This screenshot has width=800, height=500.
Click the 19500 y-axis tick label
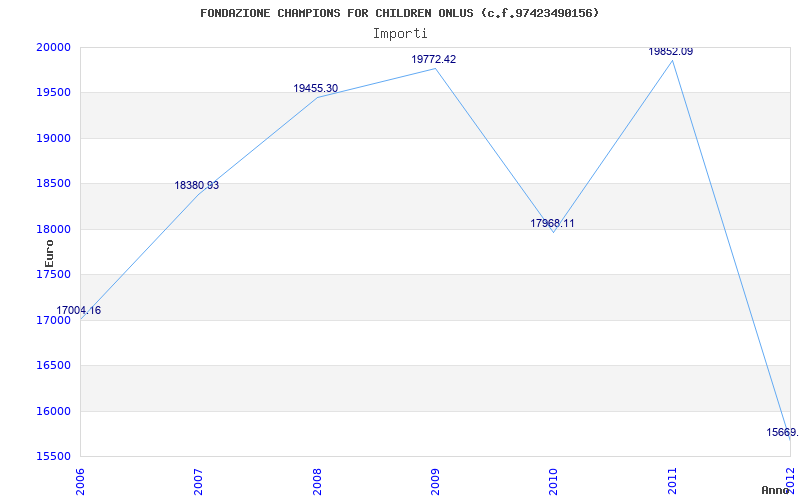(53, 93)
